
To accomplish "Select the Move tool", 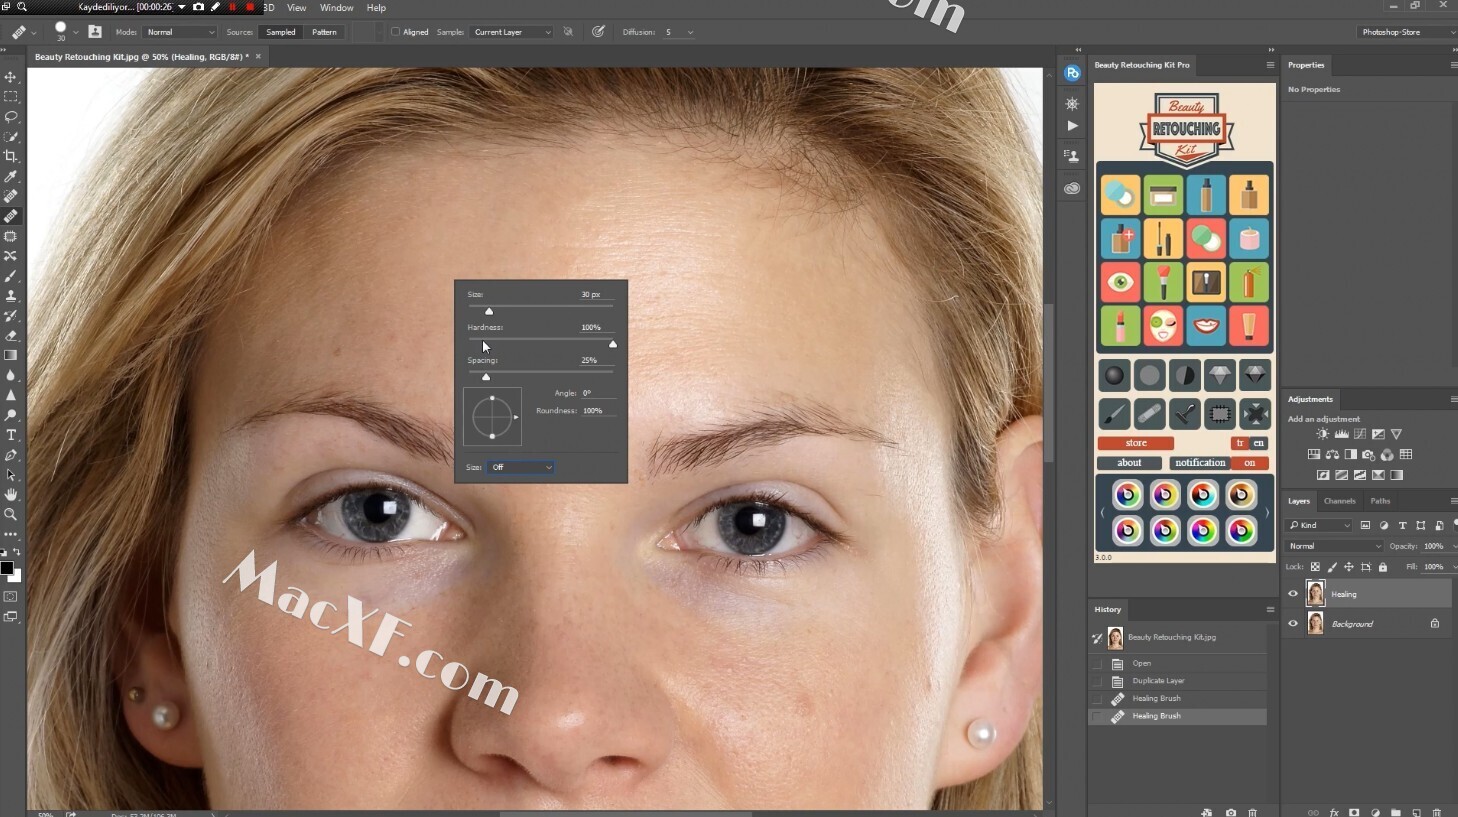I will click(x=11, y=77).
